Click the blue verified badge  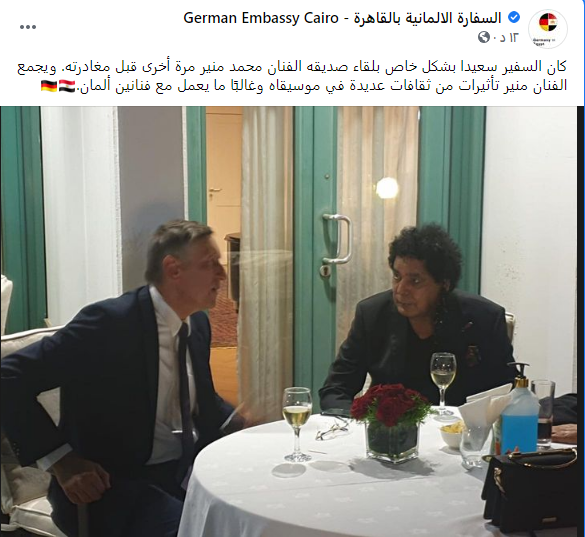[514, 18]
